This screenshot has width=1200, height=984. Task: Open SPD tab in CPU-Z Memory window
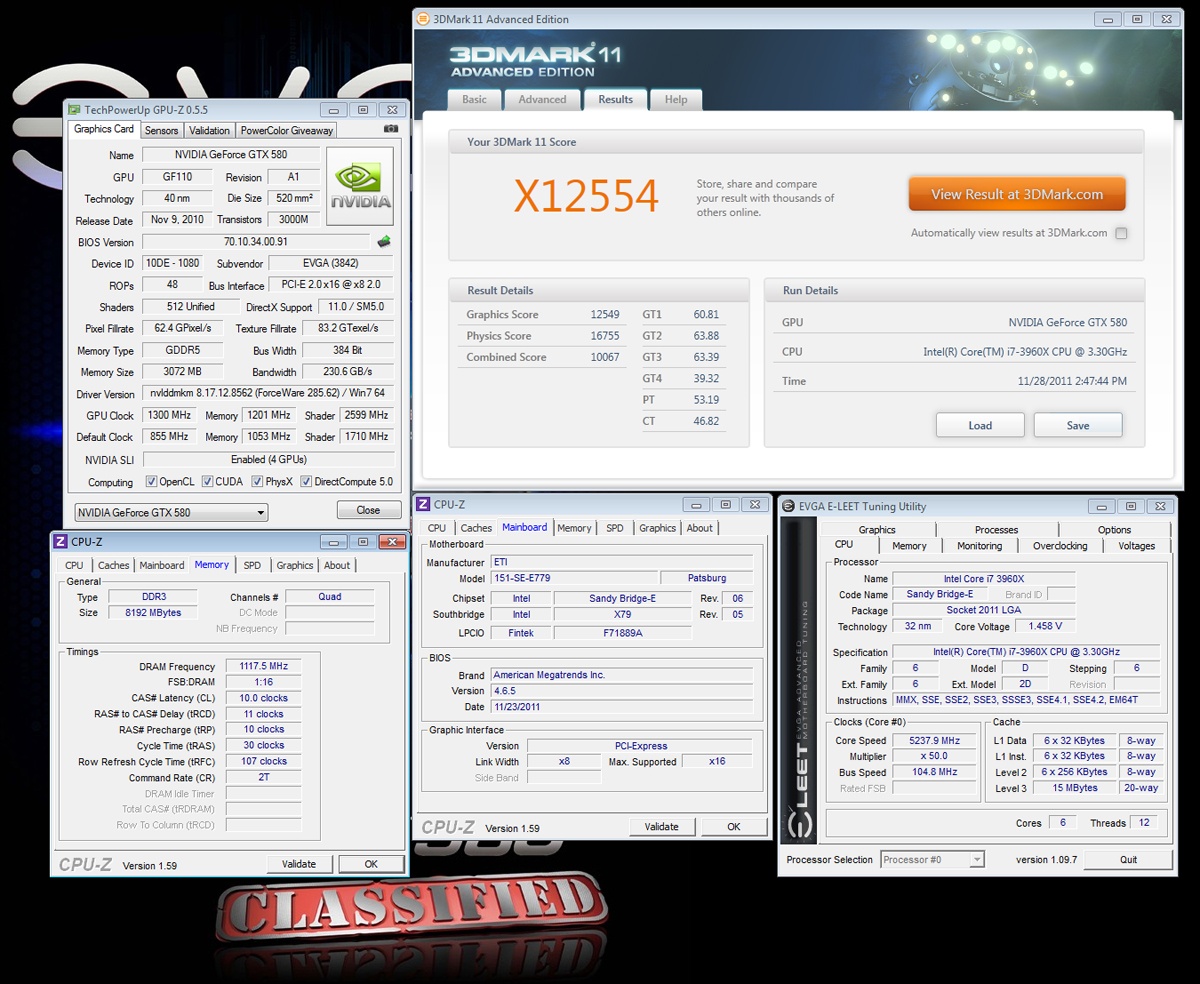coord(252,565)
